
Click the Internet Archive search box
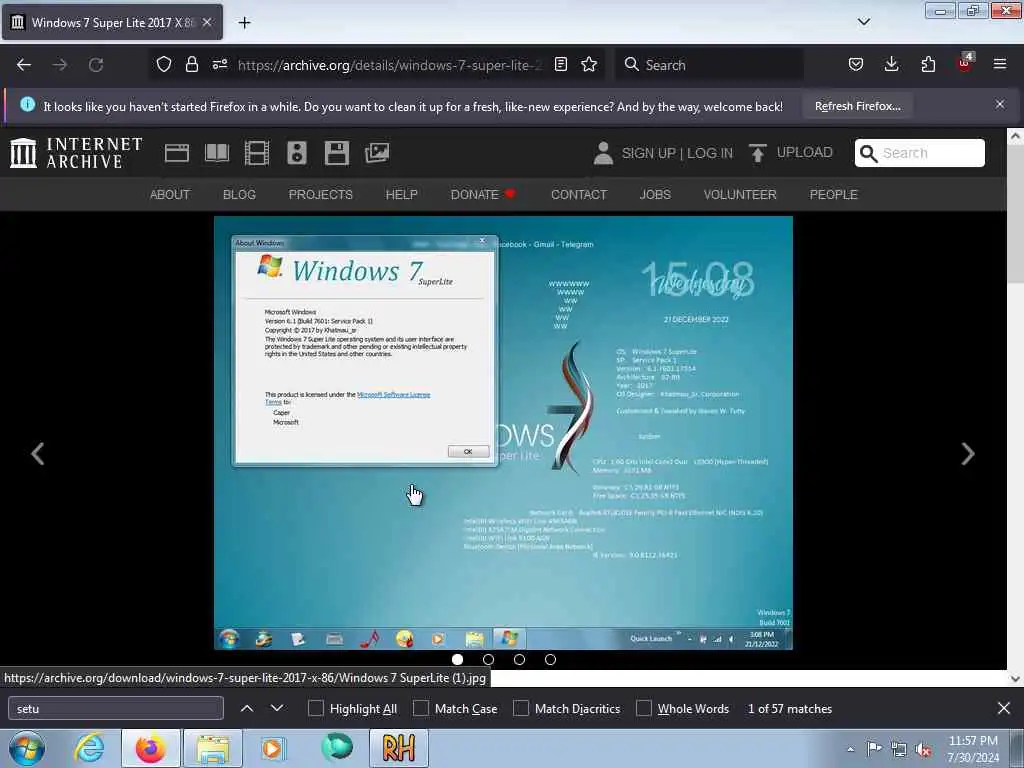[x=920, y=153]
